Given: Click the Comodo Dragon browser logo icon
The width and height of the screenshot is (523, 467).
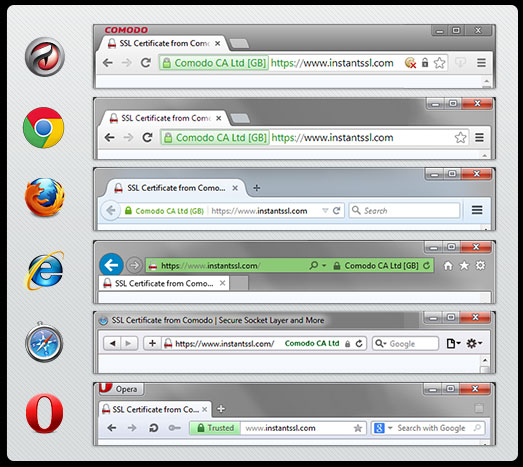Looking at the screenshot, I should point(45,57).
